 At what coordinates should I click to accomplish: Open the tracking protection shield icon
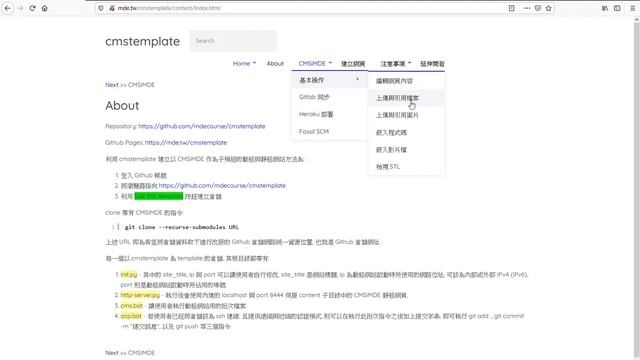coord(101,8)
